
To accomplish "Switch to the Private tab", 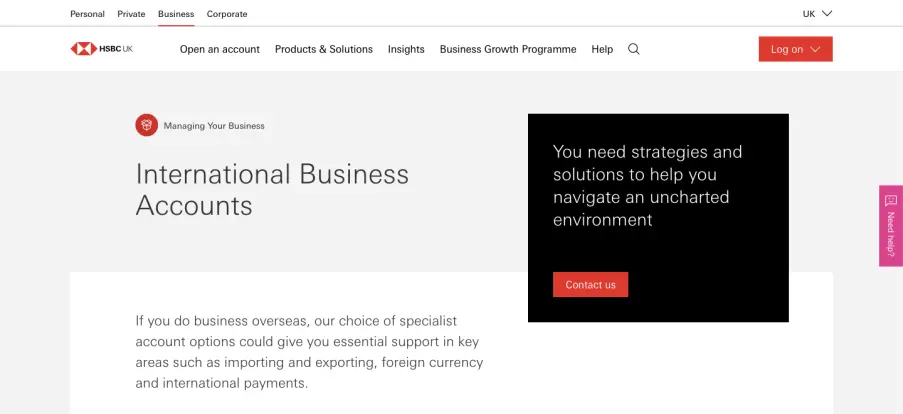I will pyautogui.click(x=131, y=14).
